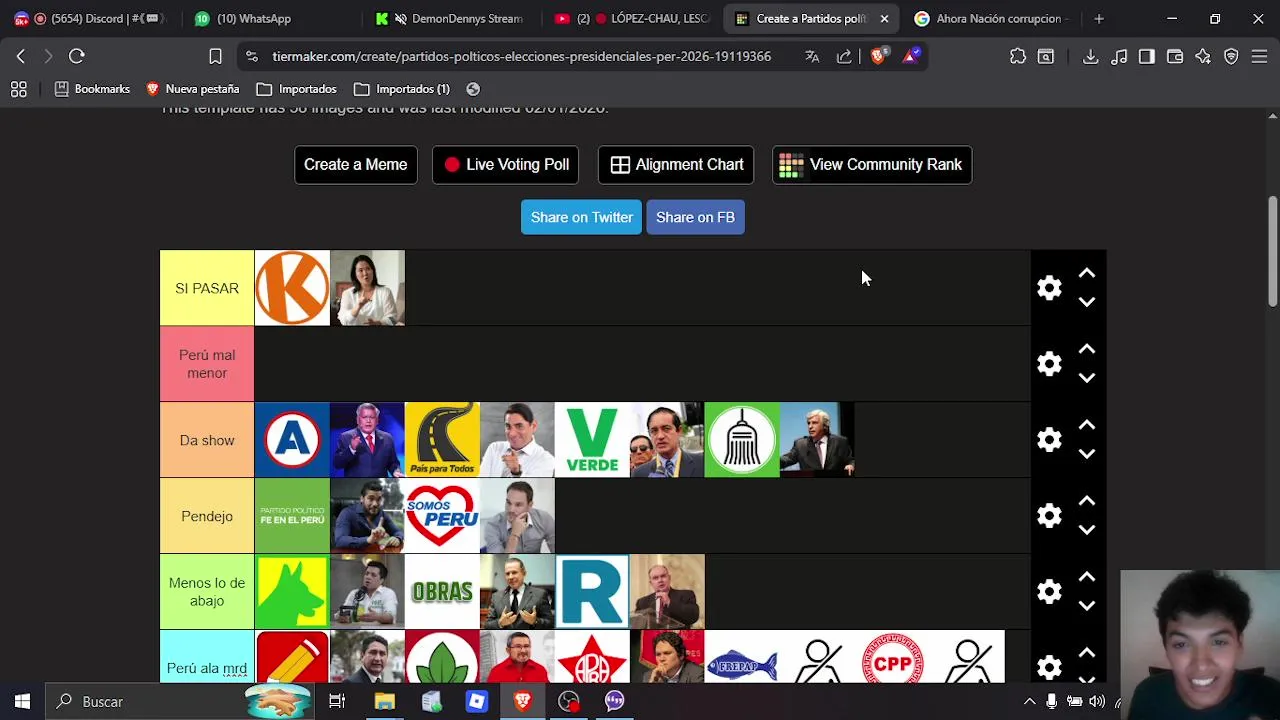This screenshot has height=720, width=1280.
Task: Open settings gear for Perú ala mrd row
Action: point(1049,668)
